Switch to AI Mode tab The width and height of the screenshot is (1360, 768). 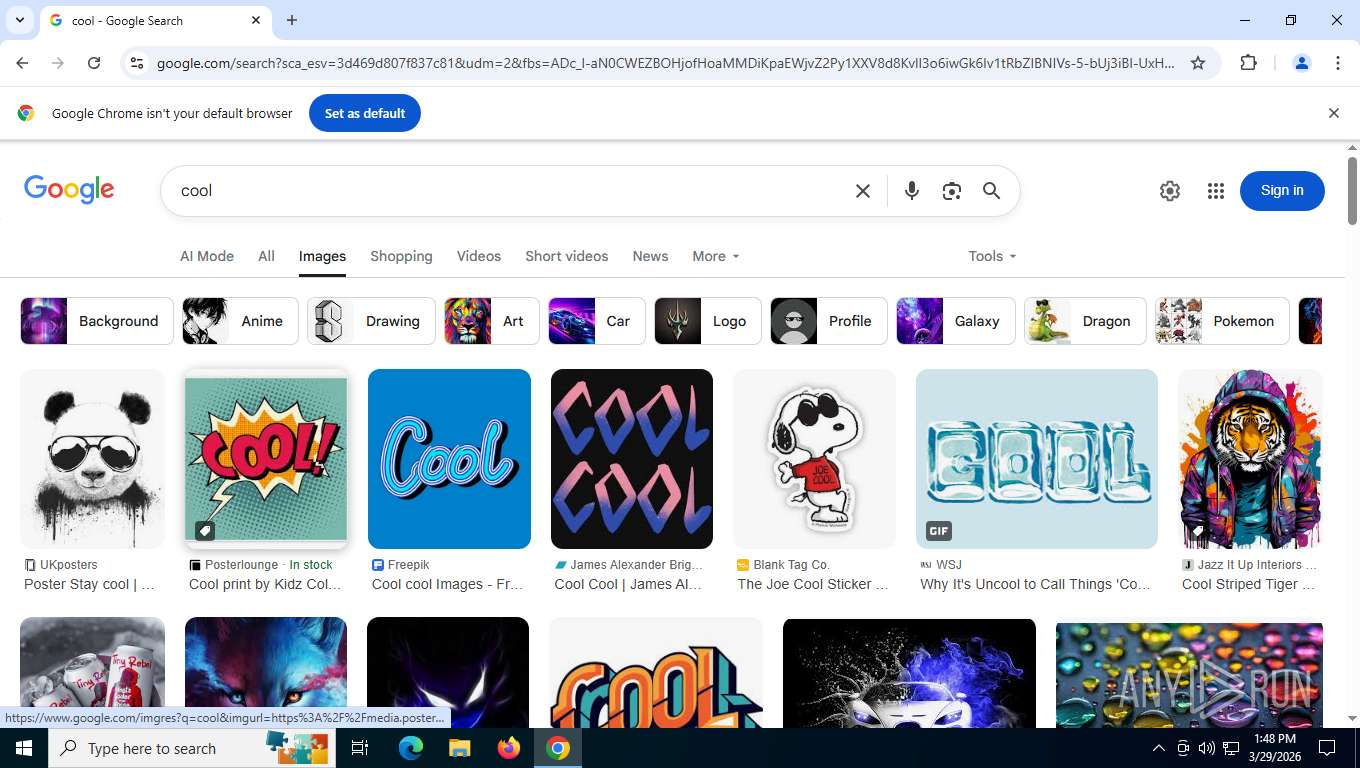tap(207, 256)
